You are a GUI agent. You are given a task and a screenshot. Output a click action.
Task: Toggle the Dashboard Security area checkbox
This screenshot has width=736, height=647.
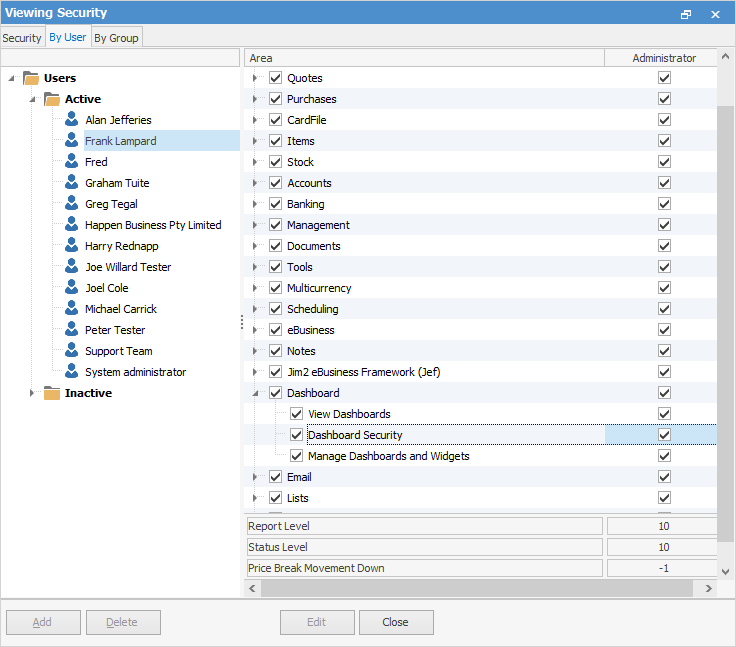[296, 435]
